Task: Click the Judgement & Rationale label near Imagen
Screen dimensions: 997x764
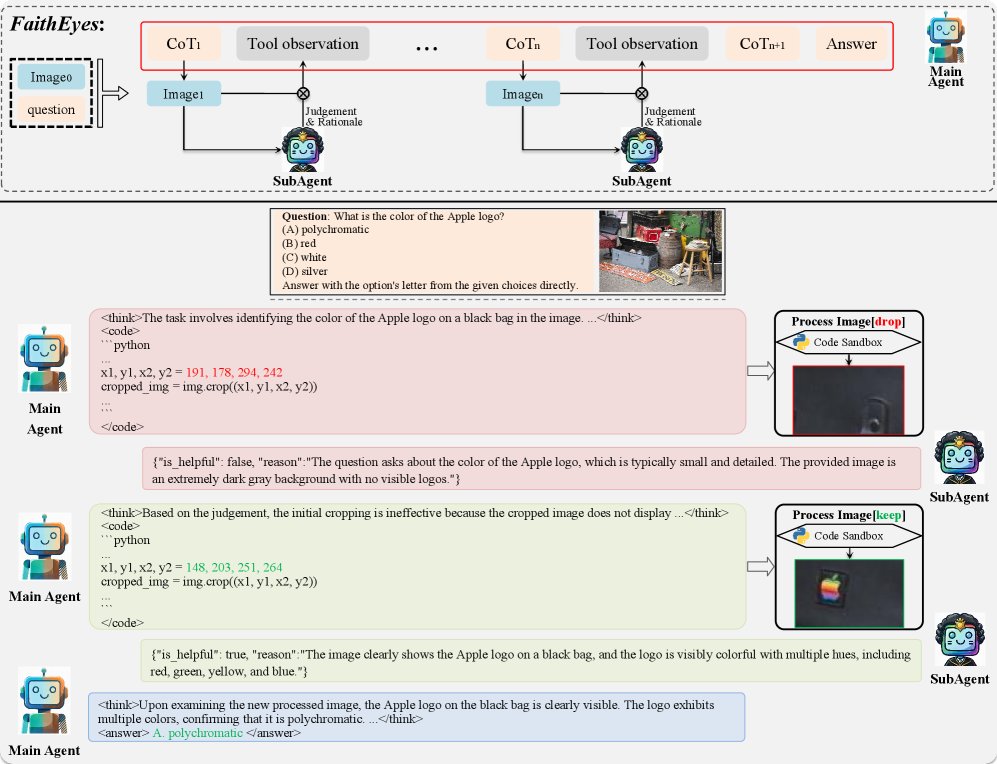Action: tap(673, 116)
